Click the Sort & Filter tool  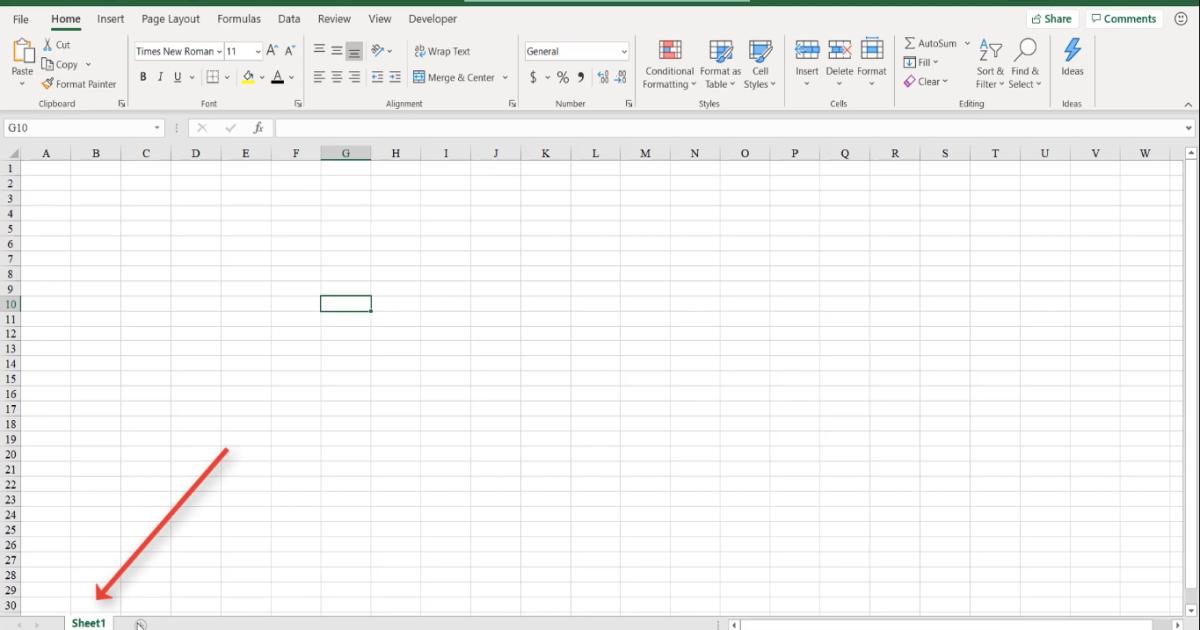[989, 62]
